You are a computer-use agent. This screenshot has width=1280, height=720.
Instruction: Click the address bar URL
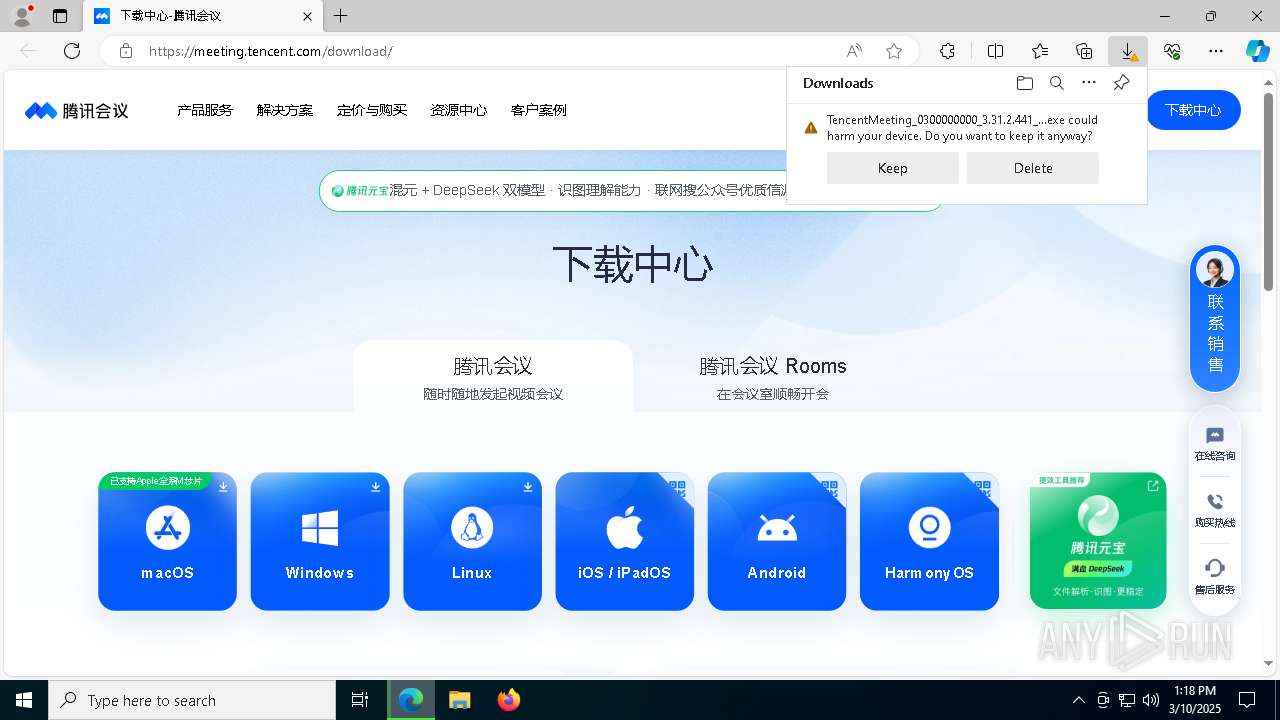click(x=271, y=51)
